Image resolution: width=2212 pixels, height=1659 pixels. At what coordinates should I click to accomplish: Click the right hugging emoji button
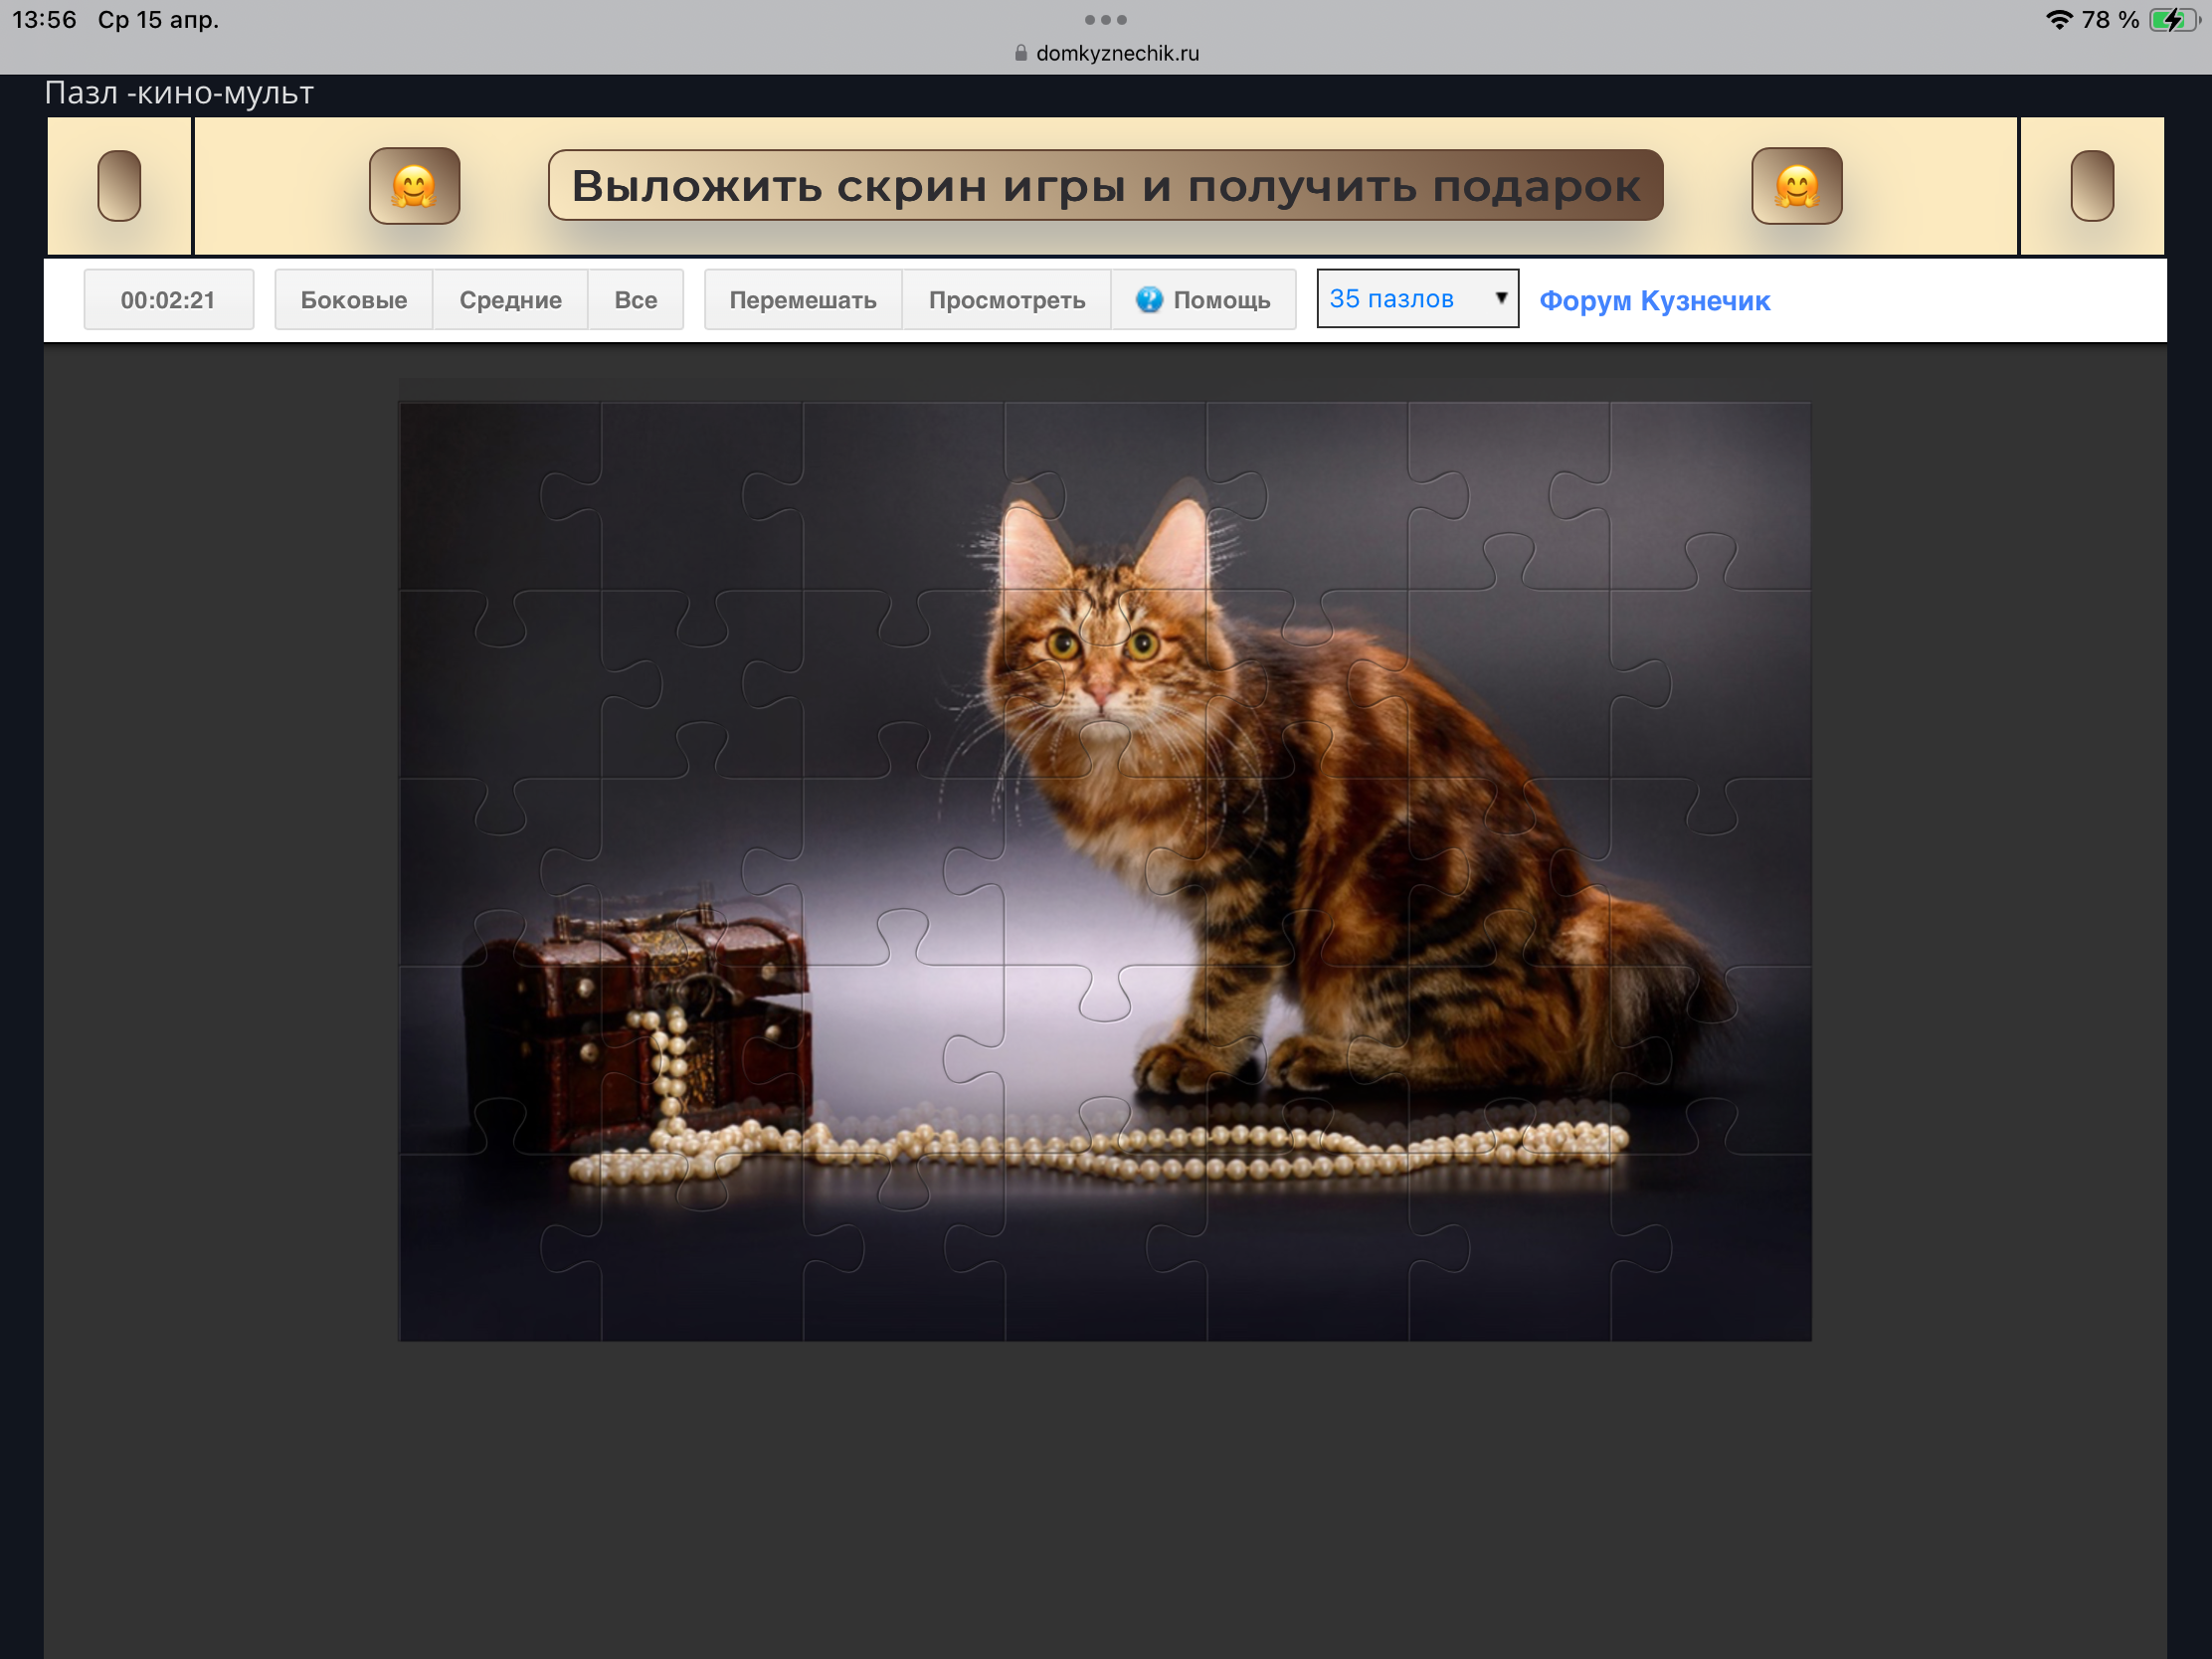(1796, 186)
